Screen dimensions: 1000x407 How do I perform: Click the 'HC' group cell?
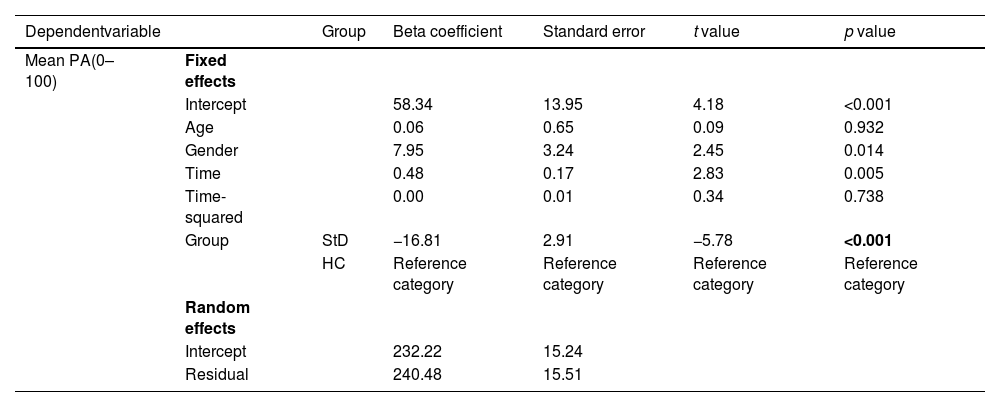tap(333, 264)
